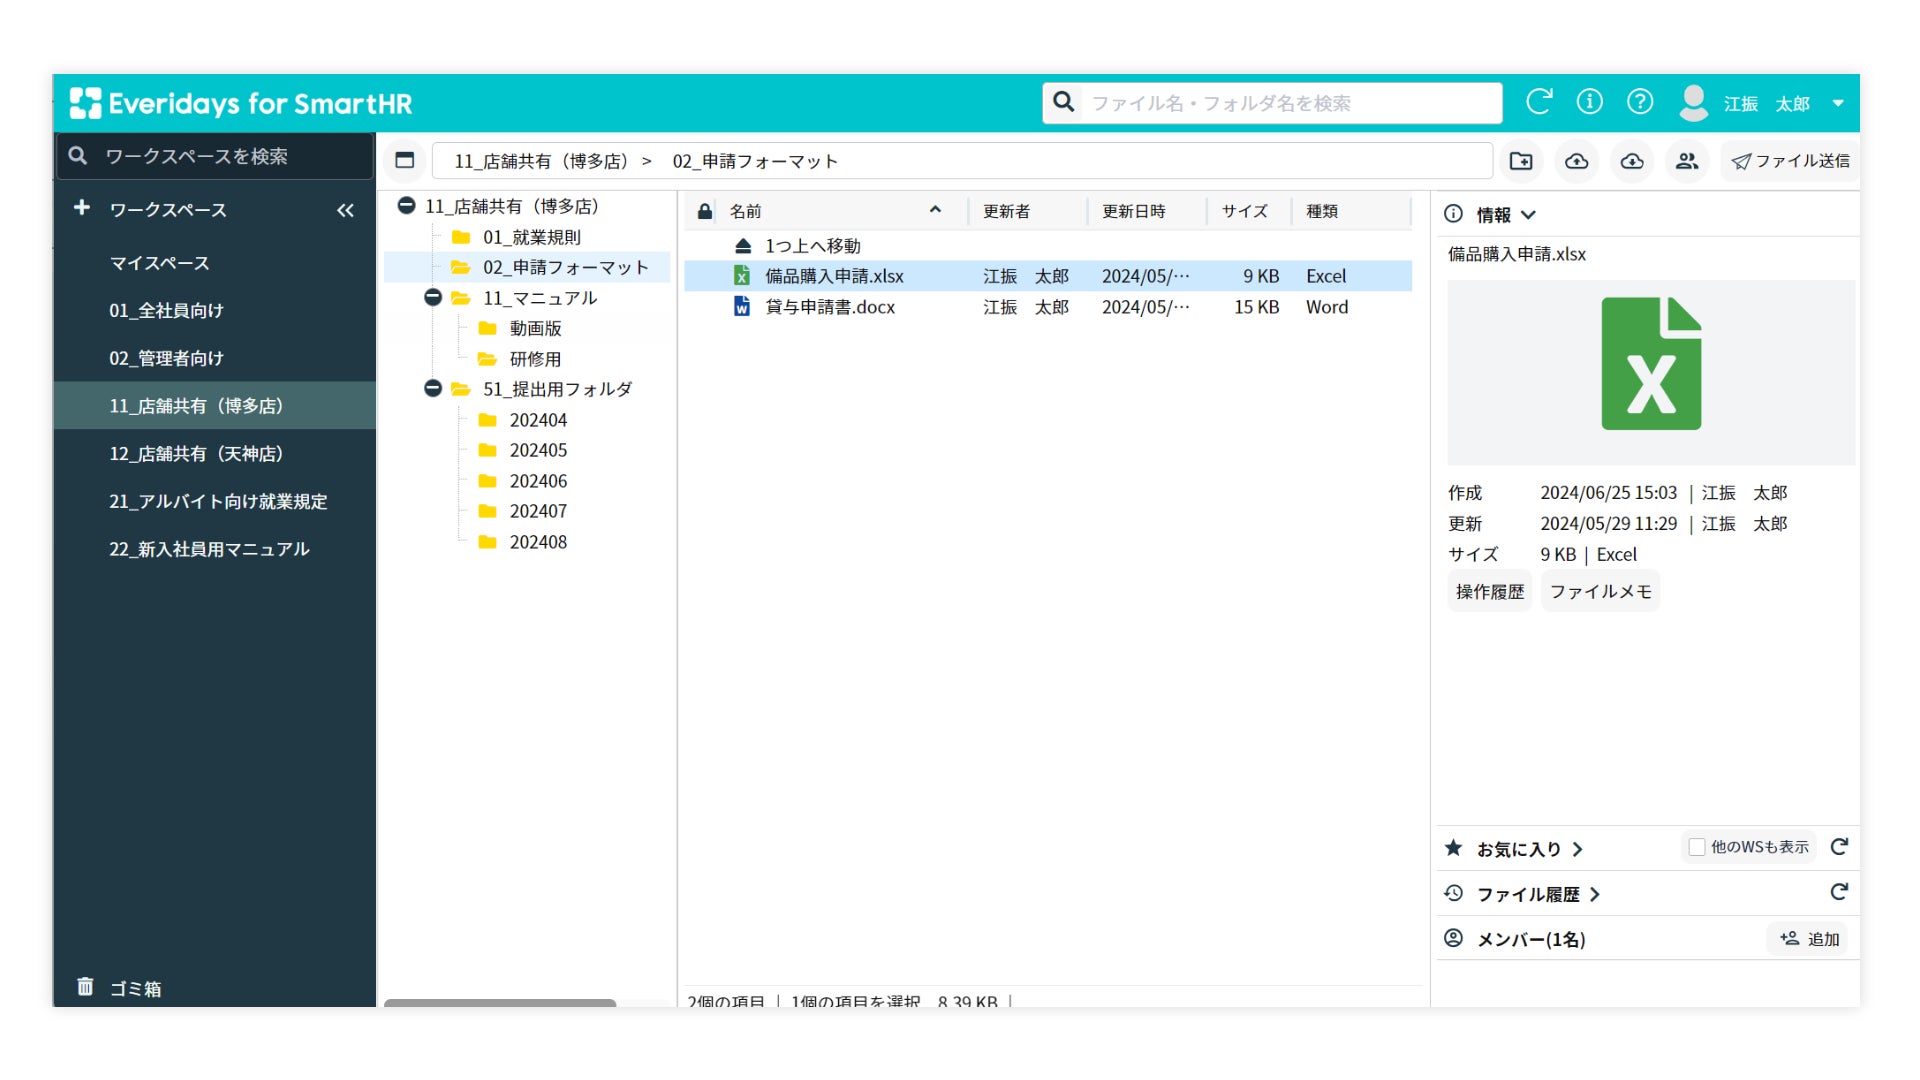1920x1080 pixels.
Task: Click the cloud download icon
Action: (x=1632, y=161)
